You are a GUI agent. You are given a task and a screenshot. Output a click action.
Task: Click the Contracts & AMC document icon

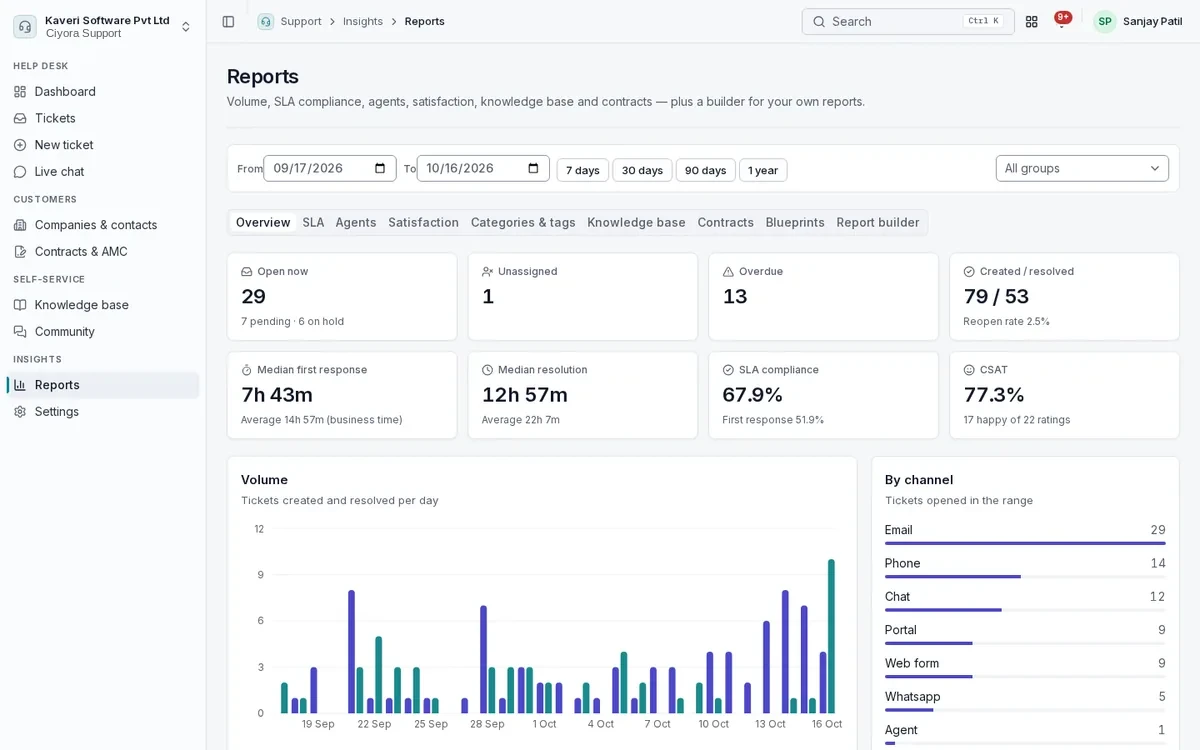20,251
